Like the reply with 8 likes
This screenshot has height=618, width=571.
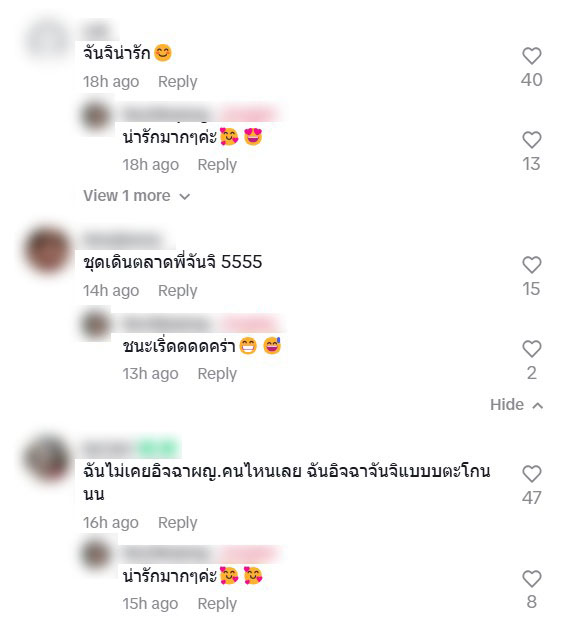pyautogui.click(x=532, y=579)
